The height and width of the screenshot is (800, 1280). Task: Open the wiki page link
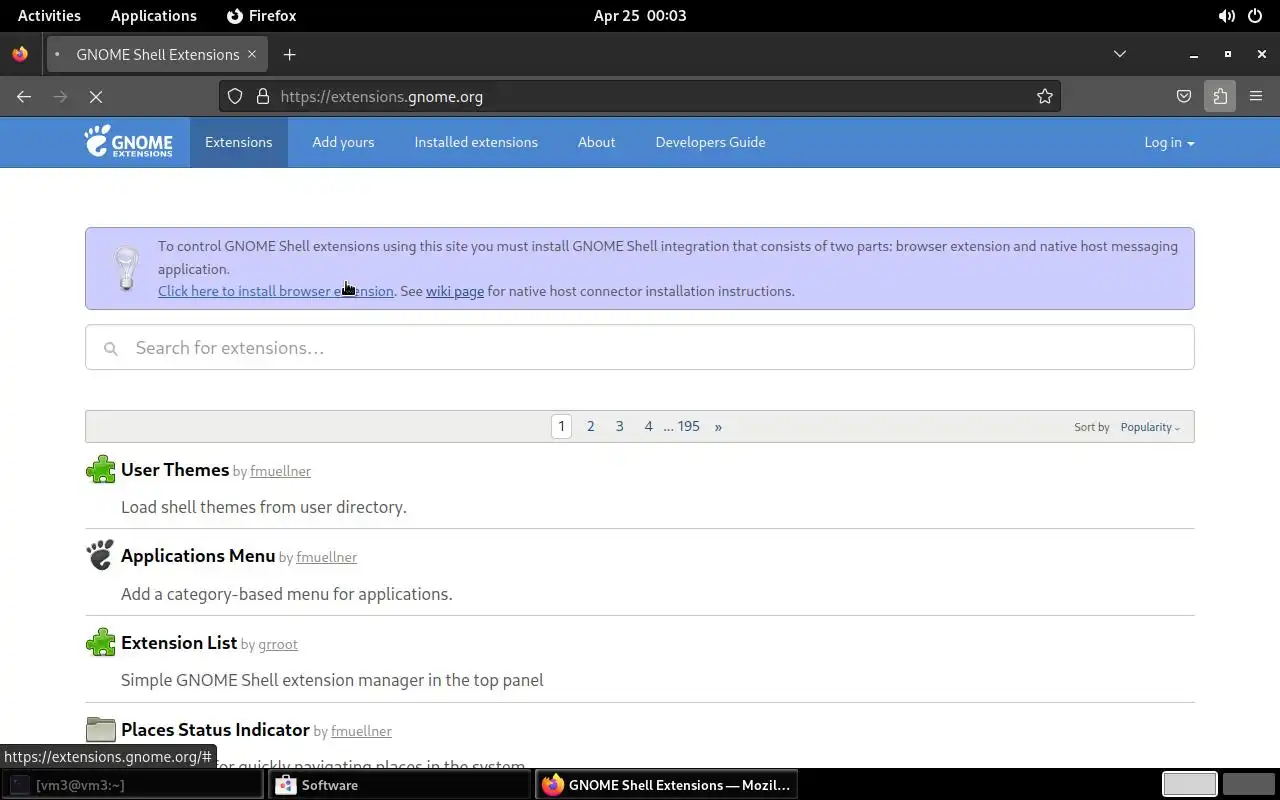click(x=455, y=291)
